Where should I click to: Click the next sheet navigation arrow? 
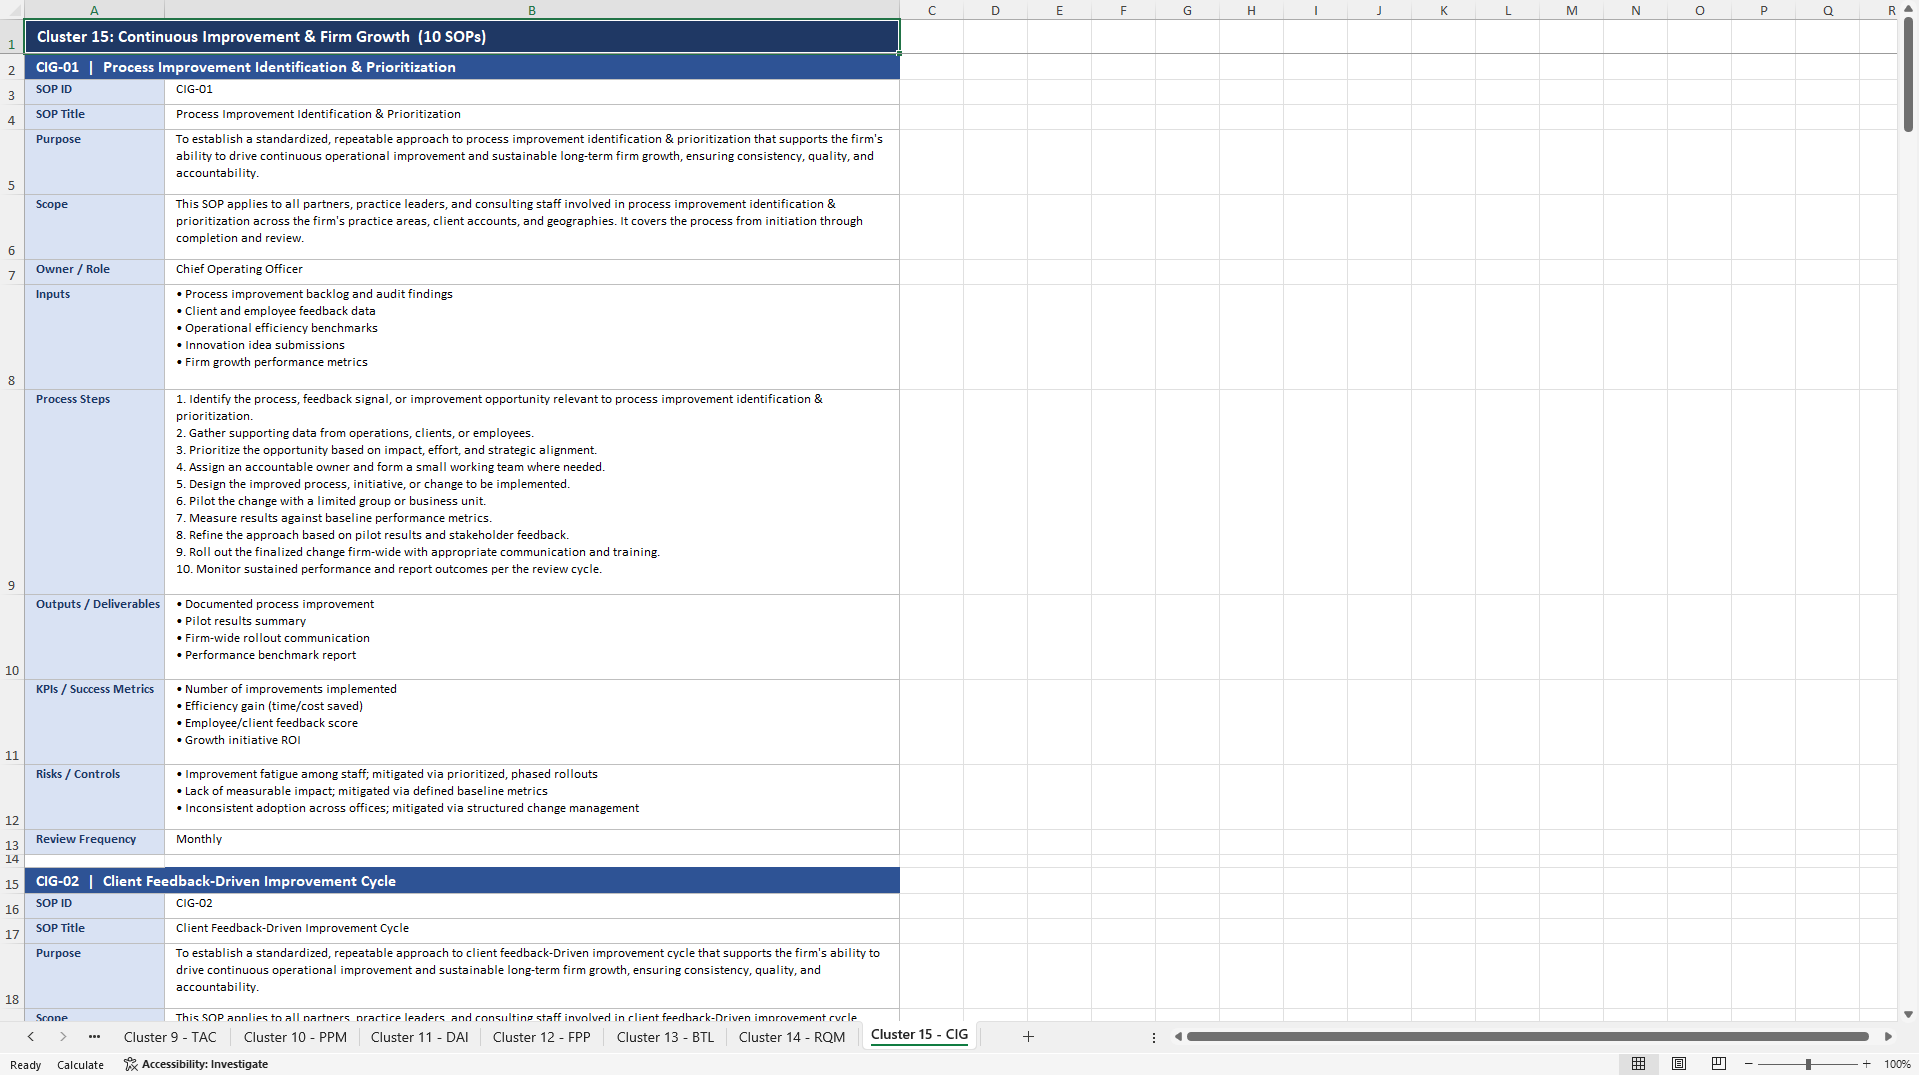coord(63,1037)
